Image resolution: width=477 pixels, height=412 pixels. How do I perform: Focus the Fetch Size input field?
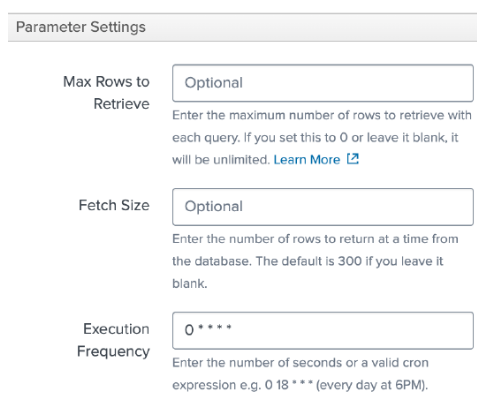[x=323, y=207]
